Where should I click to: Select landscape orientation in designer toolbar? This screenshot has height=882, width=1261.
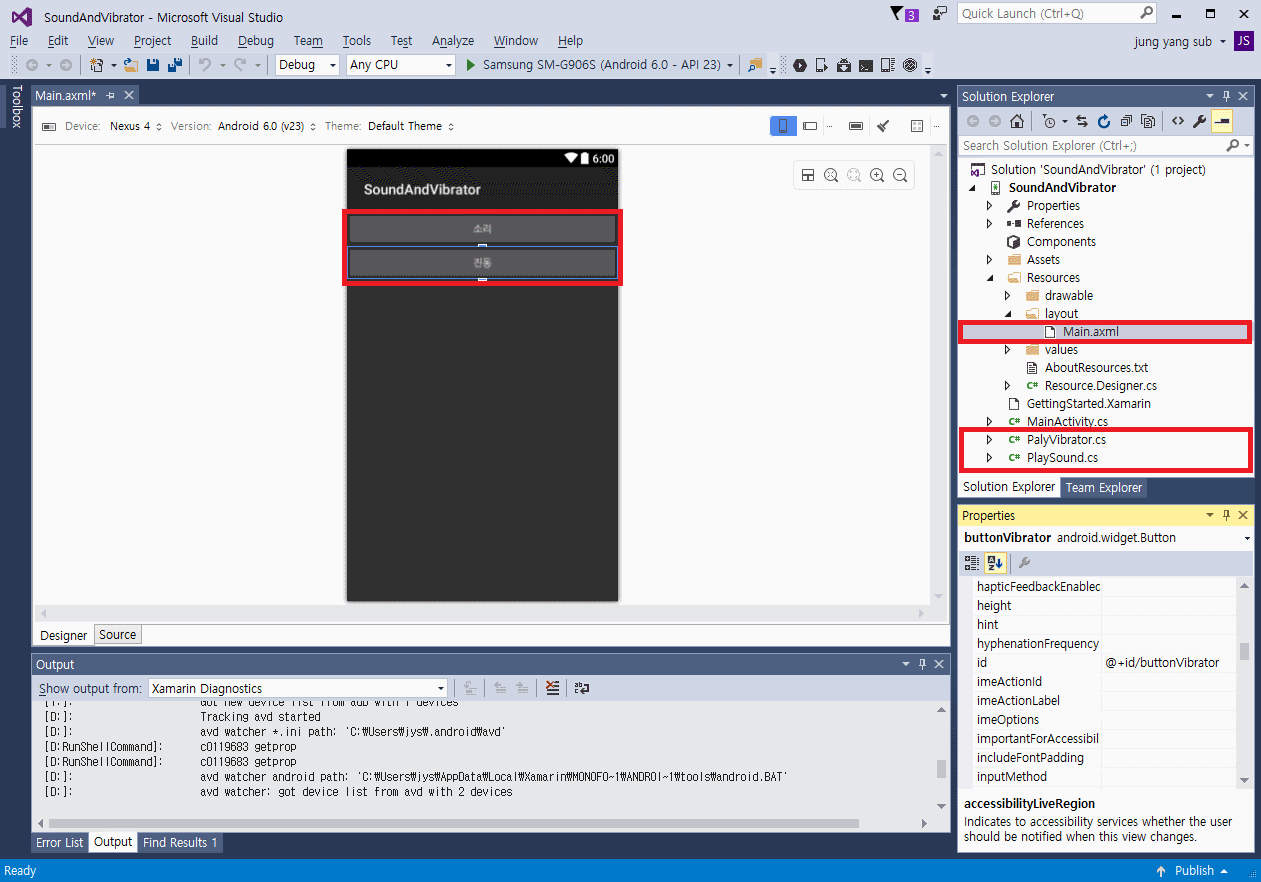click(x=810, y=126)
